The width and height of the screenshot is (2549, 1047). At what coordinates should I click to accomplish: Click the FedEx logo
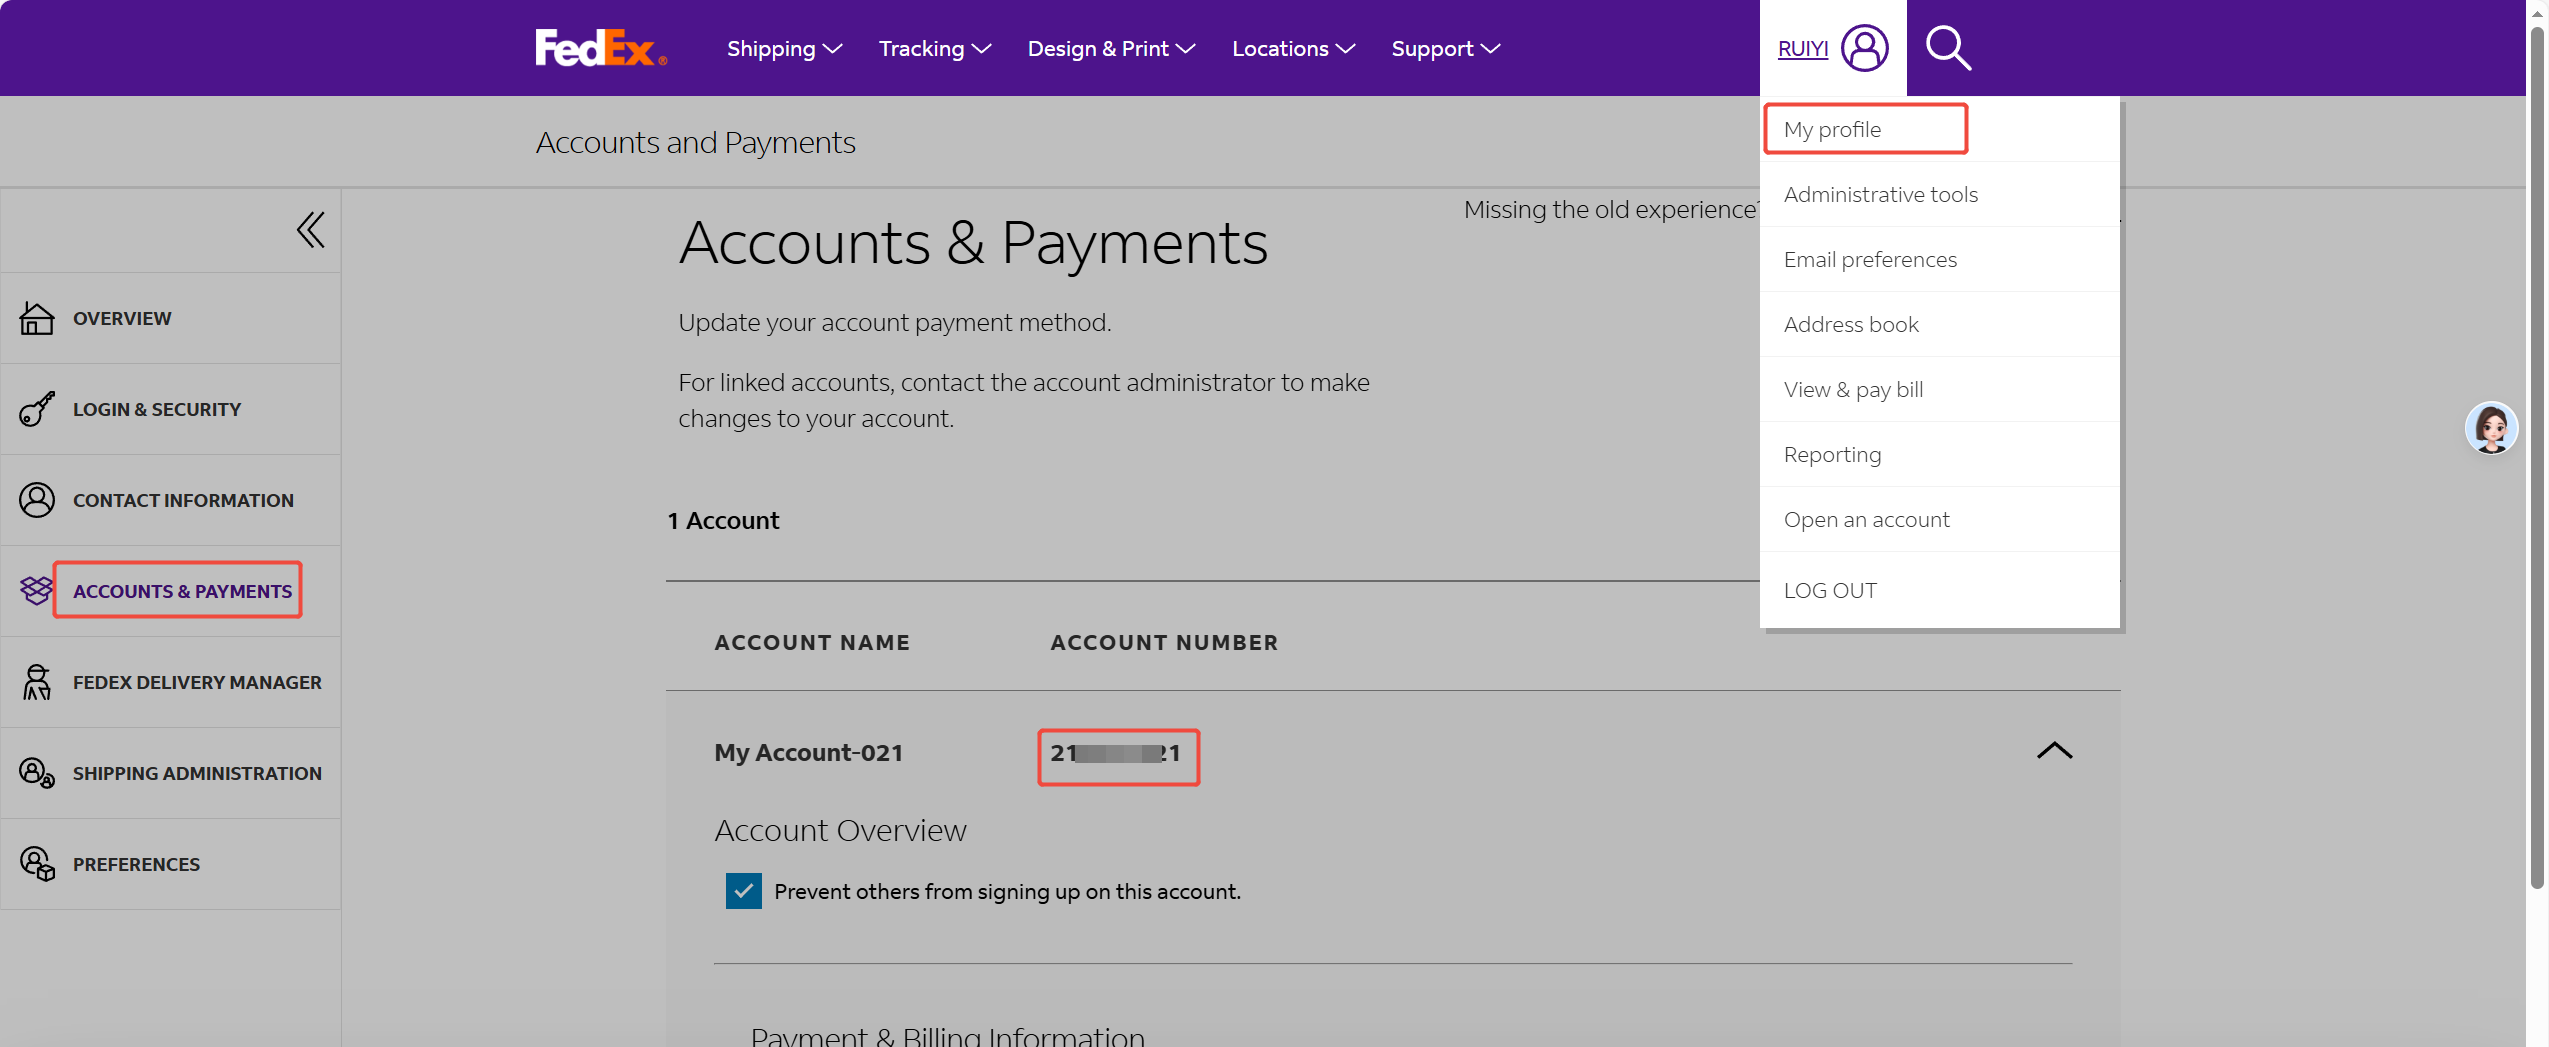pos(600,48)
